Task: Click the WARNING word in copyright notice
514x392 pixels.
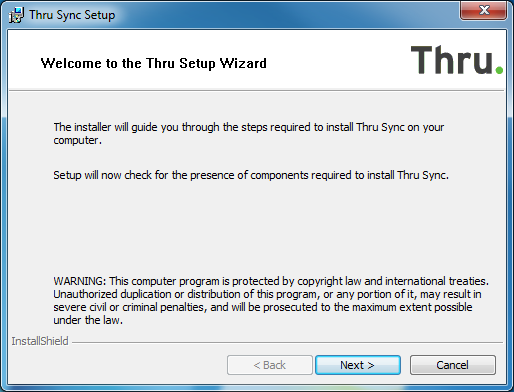Action: coord(80,281)
